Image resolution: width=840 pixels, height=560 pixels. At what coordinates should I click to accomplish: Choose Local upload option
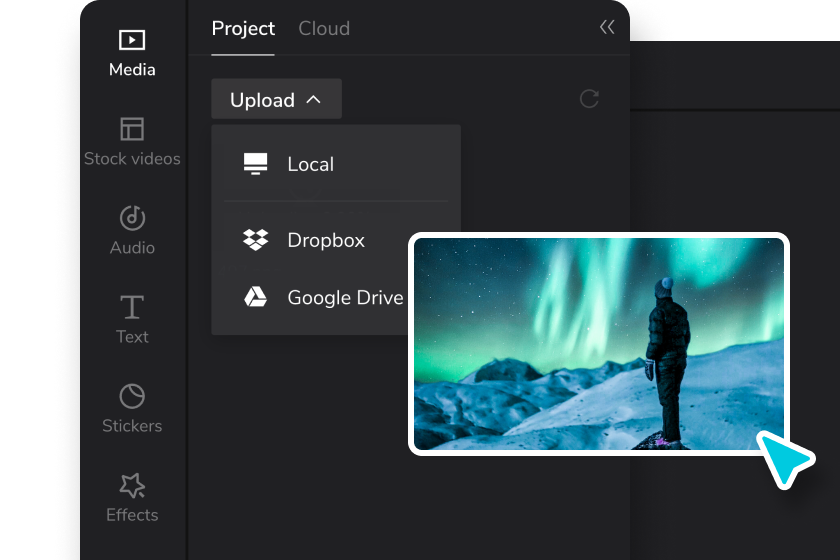click(x=336, y=164)
